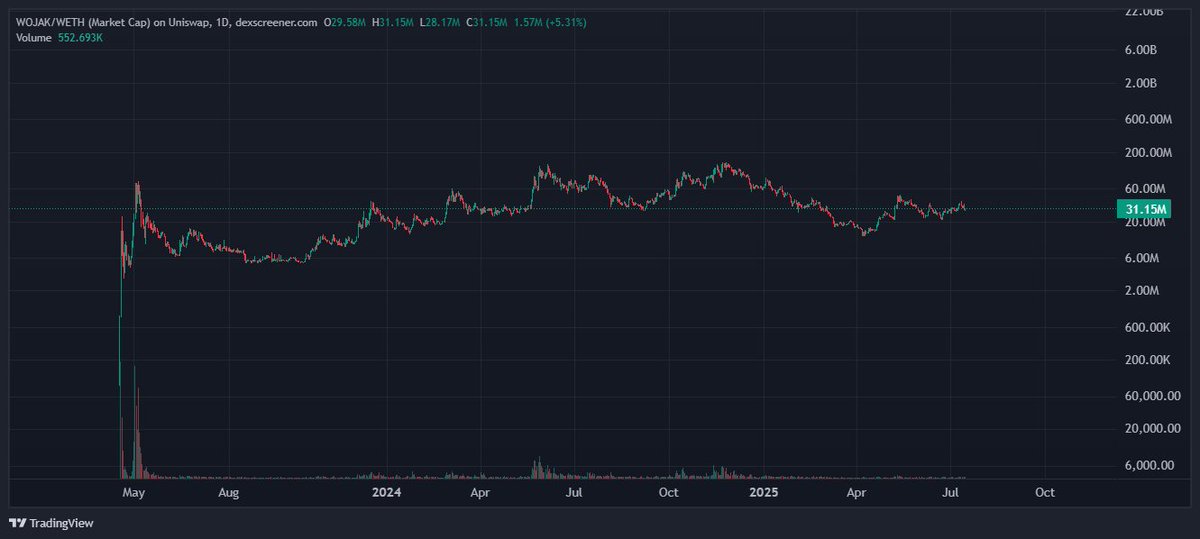Click the 2.00M price axis label

coord(1141,291)
